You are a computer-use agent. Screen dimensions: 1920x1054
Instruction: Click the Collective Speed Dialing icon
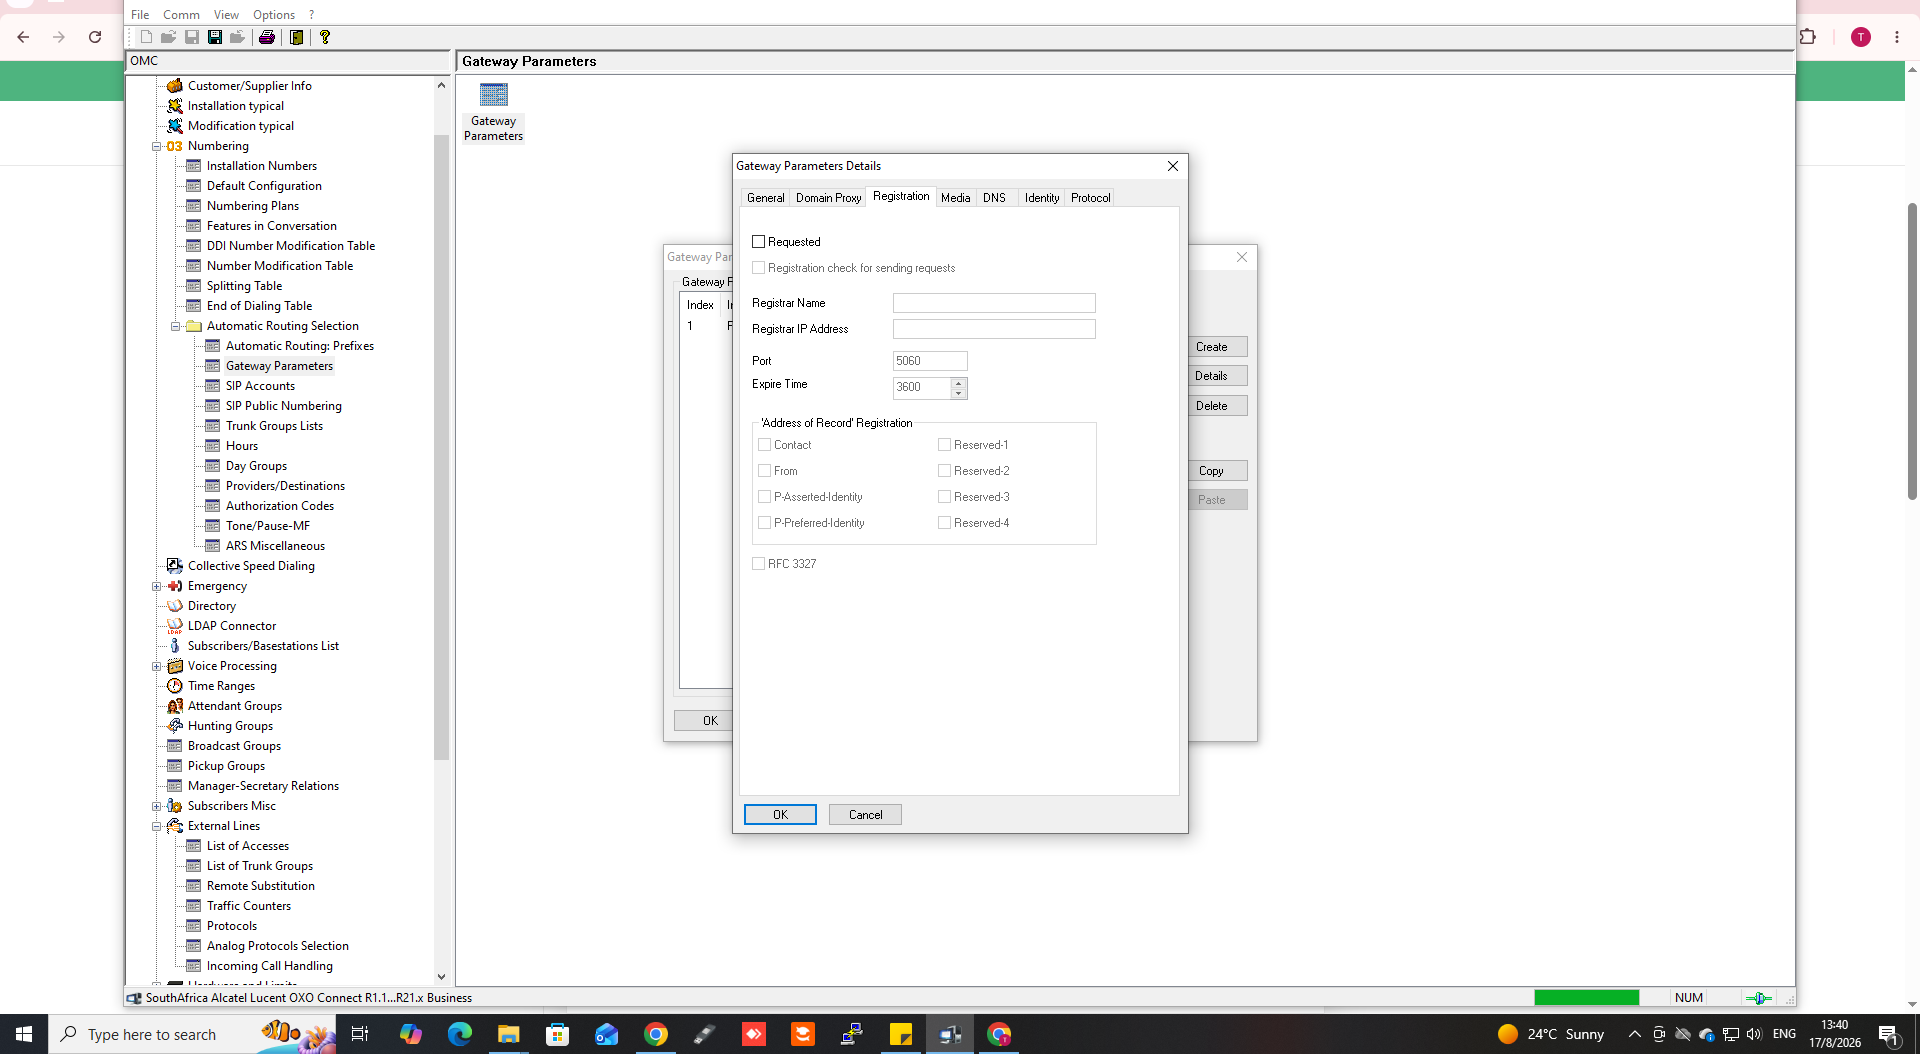click(175, 566)
